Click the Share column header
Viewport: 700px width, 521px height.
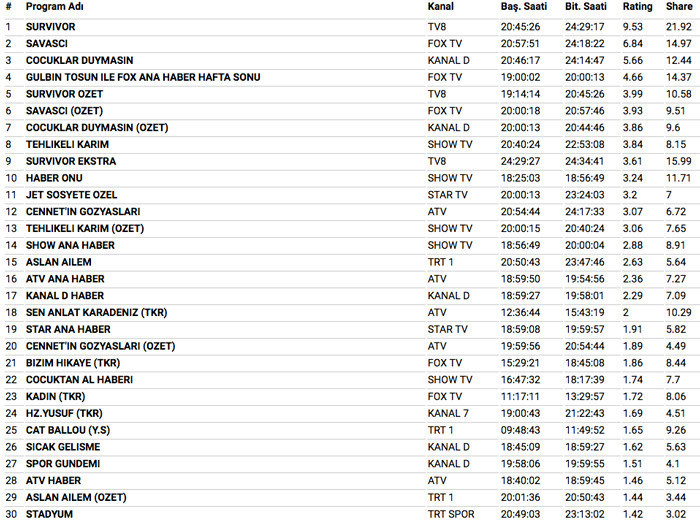(678, 7)
